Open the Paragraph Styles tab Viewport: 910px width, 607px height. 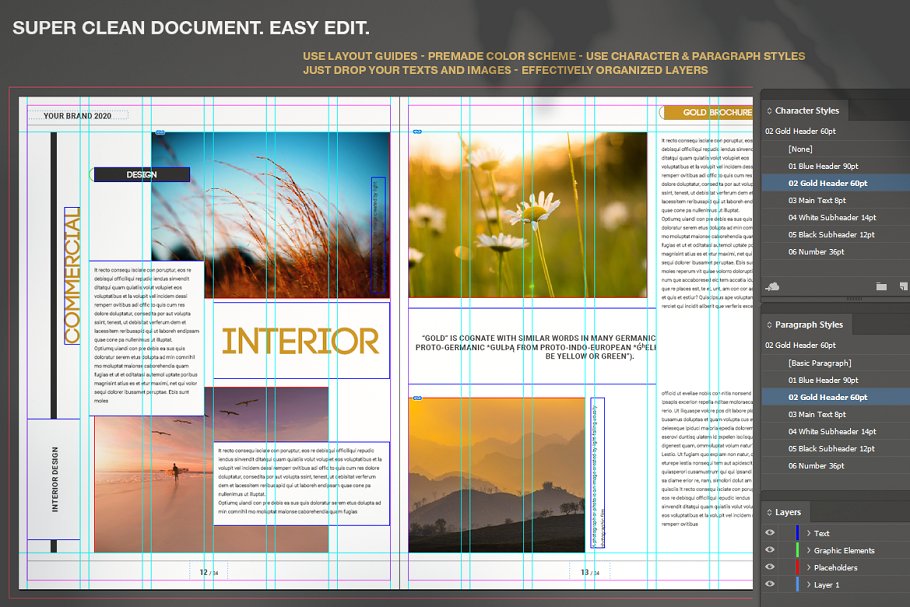tap(809, 325)
